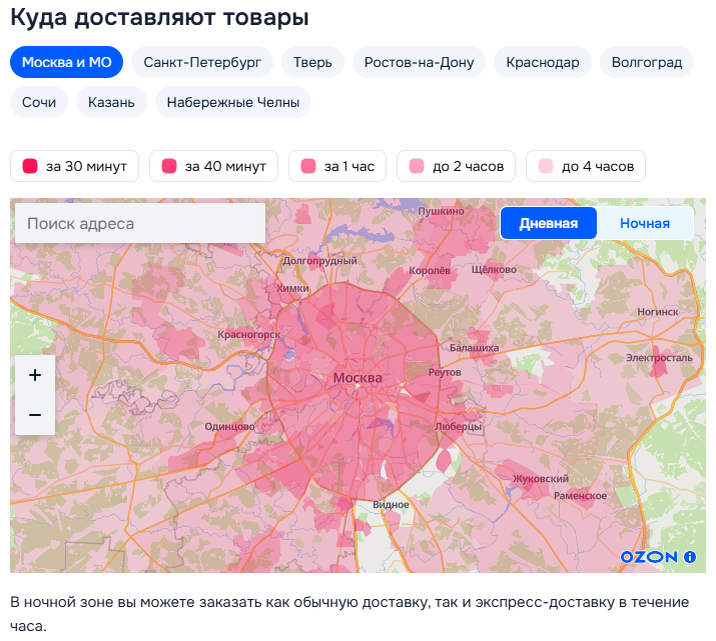Select the Набережные Челны city tab

coord(233,102)
